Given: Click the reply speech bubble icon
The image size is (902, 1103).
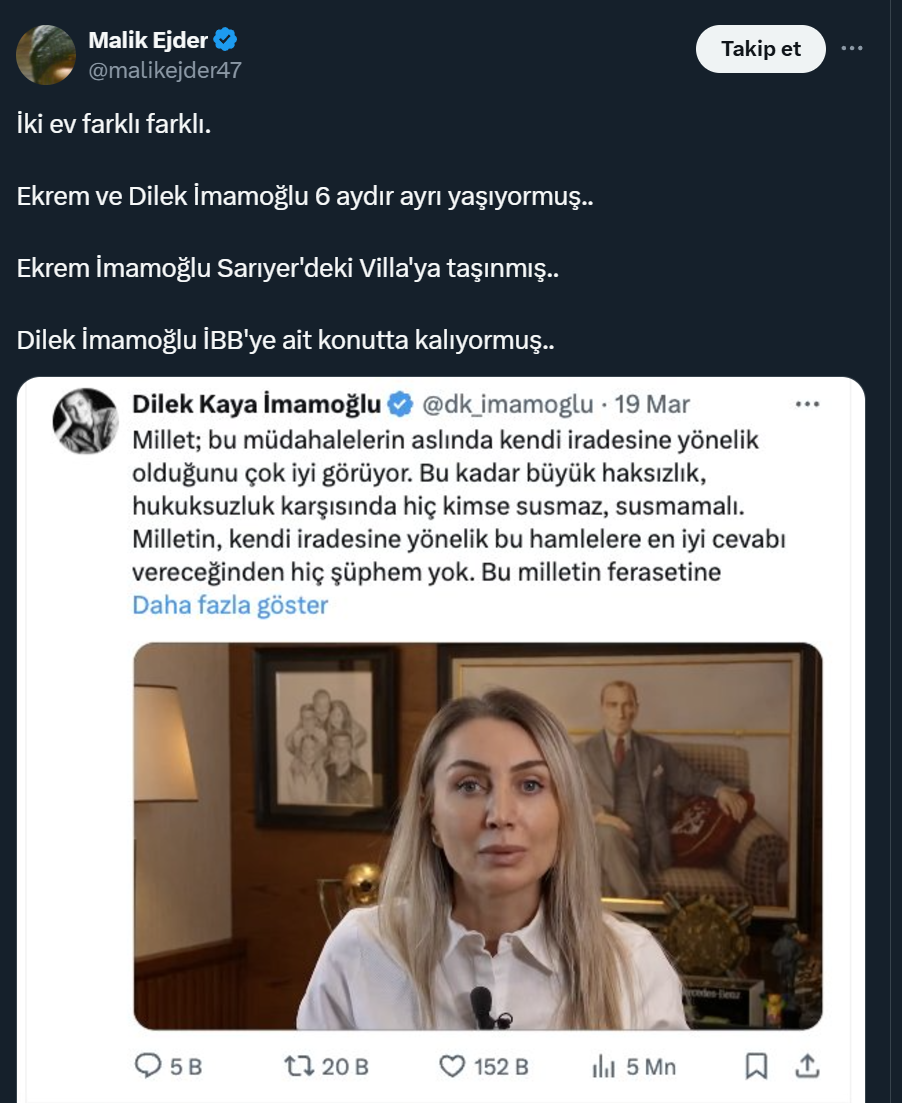Looking at the screenshot, I should [x=148, y=1066].
